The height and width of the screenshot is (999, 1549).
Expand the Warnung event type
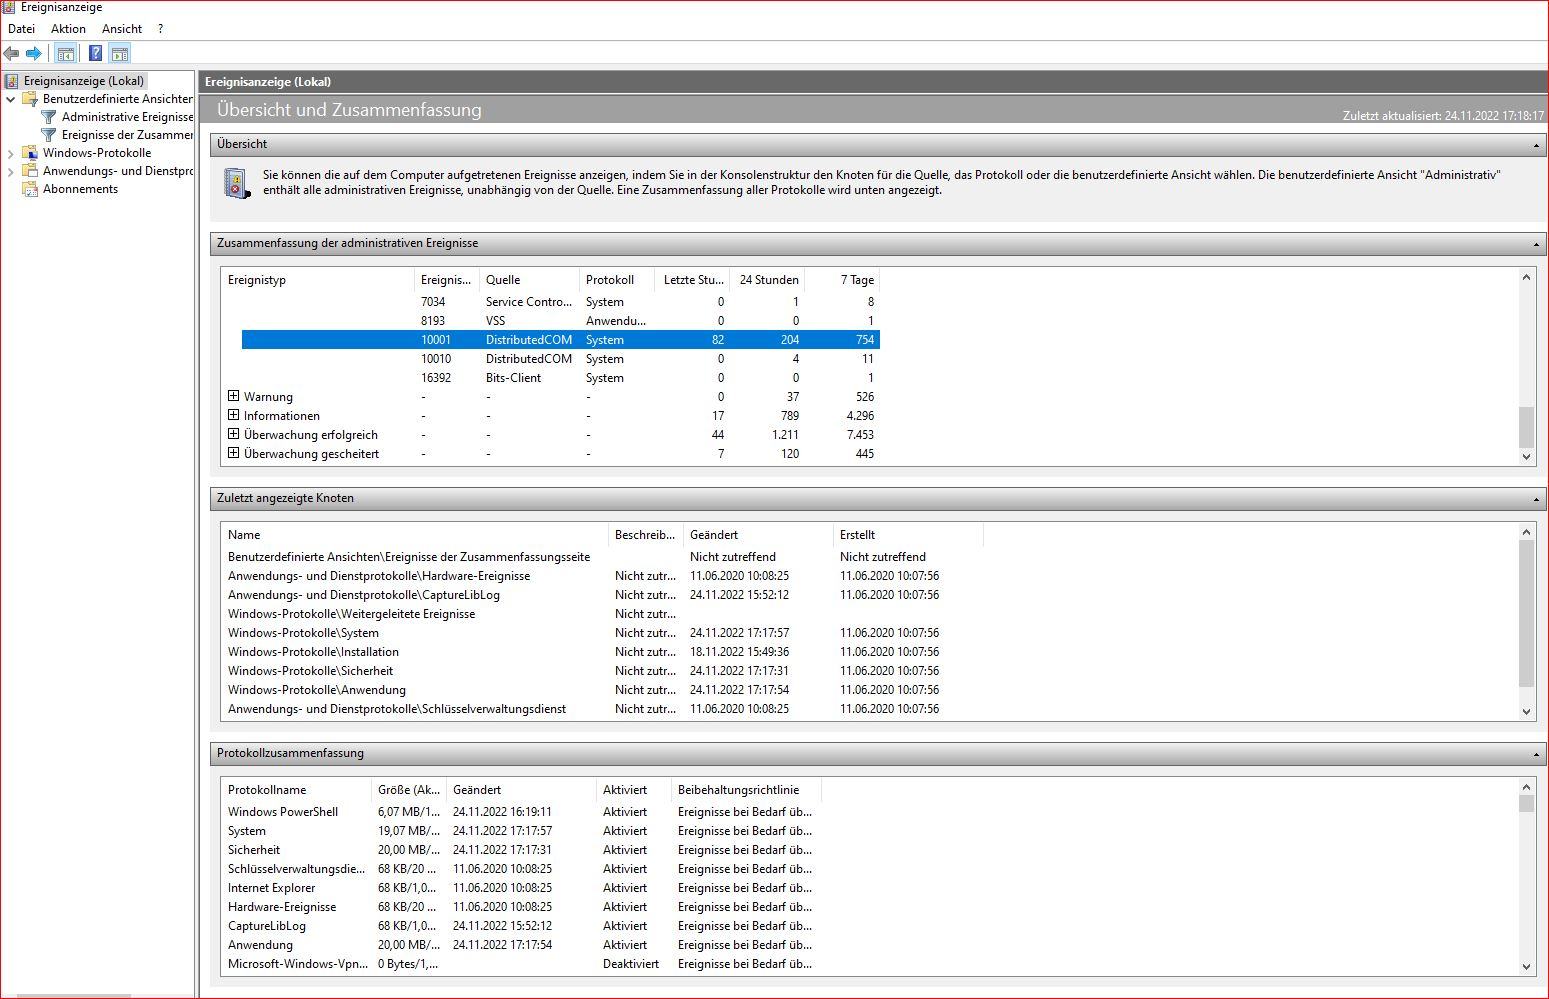[233, 396]
